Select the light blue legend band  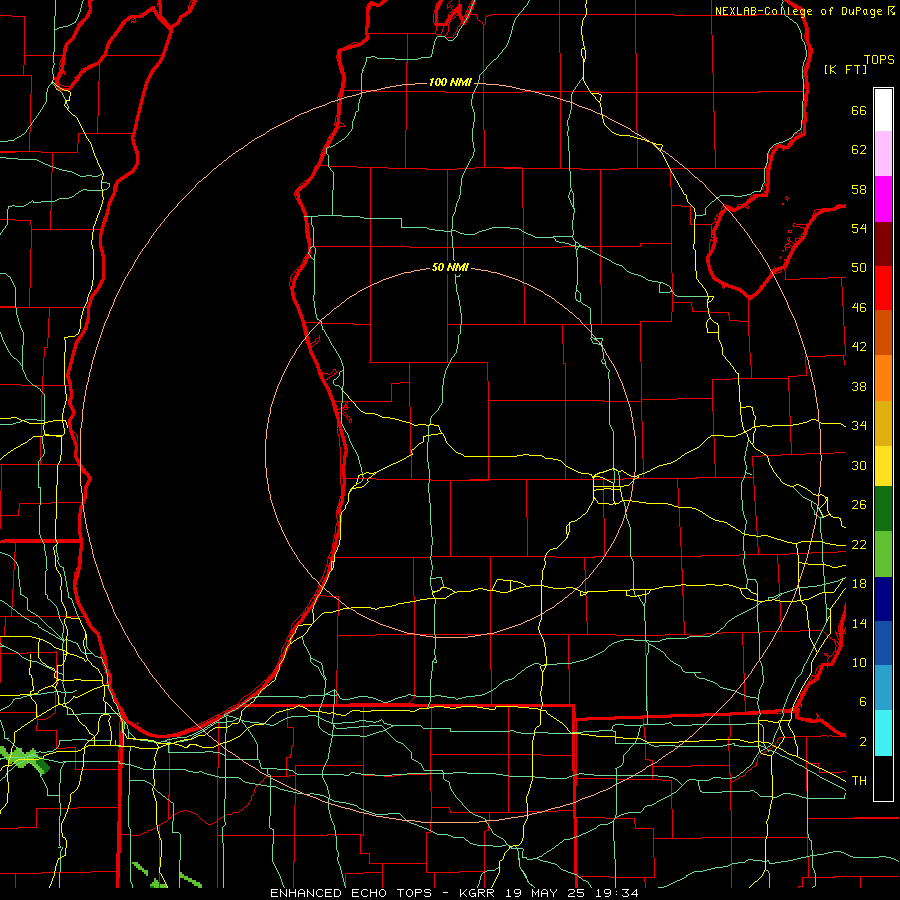coord(883,688)
